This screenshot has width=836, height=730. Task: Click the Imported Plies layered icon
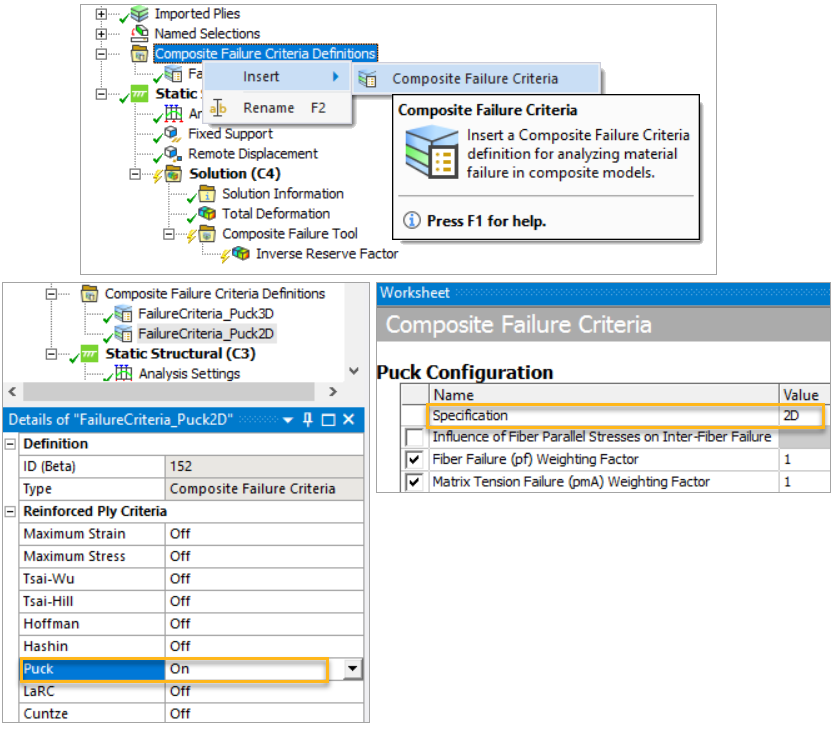[140, 13]
